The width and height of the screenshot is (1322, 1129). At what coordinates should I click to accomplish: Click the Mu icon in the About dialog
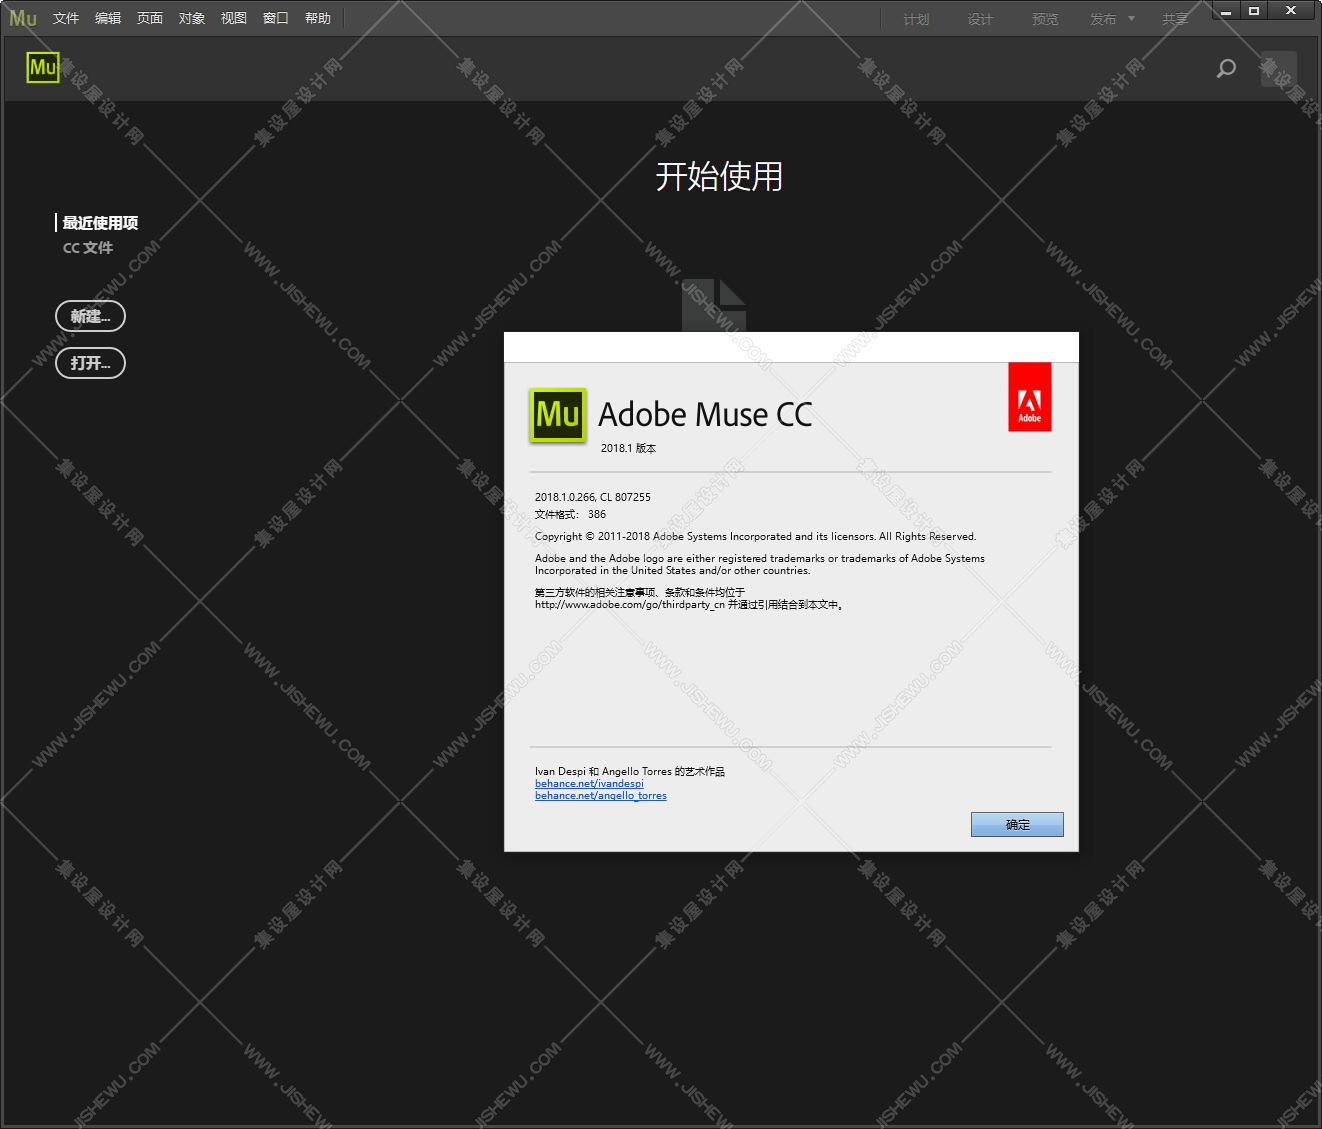557,415
